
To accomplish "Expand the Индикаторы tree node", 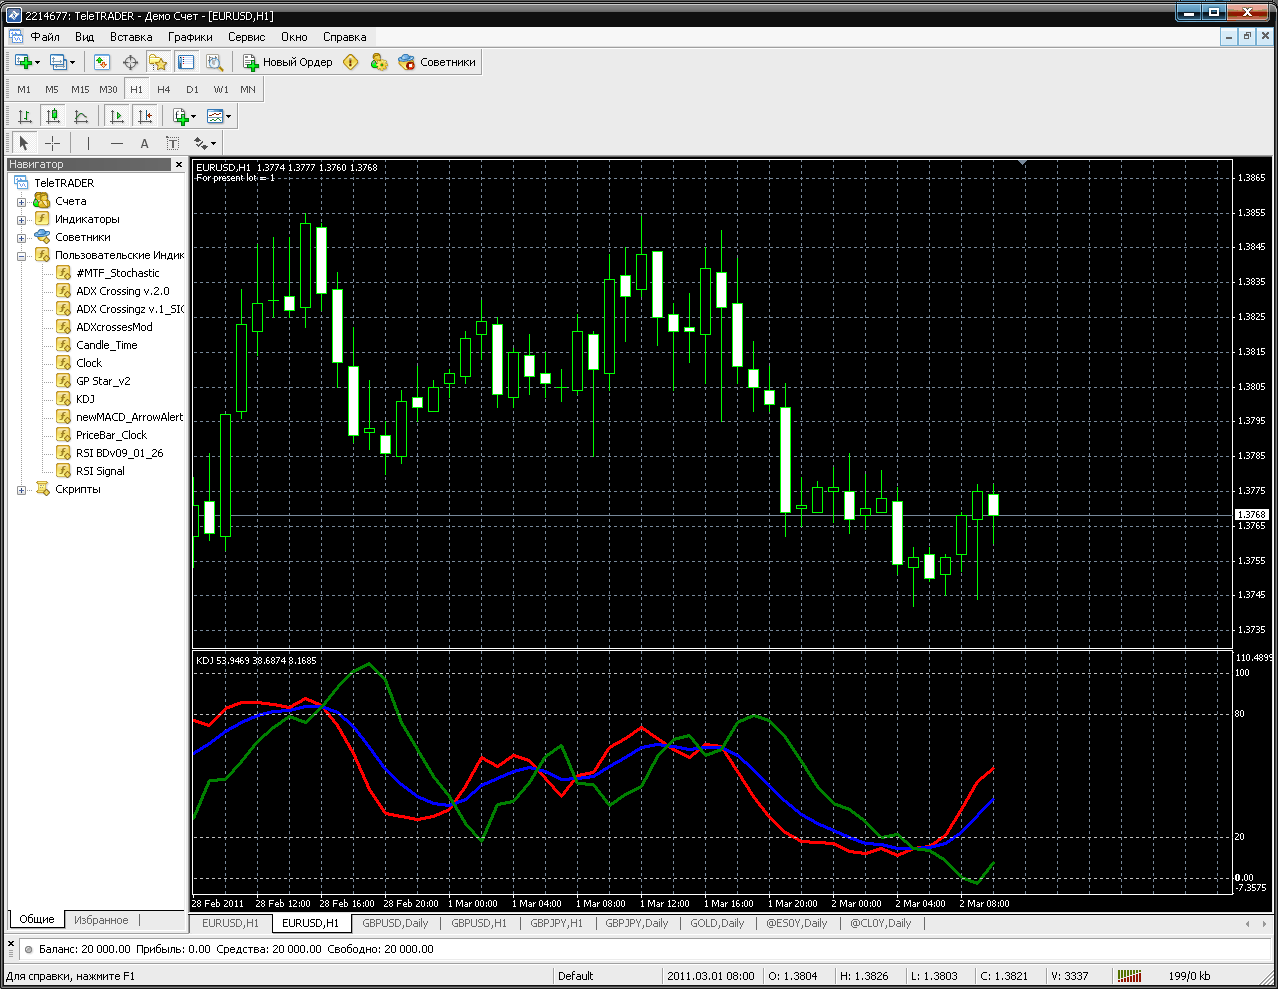I will point(21,220).
